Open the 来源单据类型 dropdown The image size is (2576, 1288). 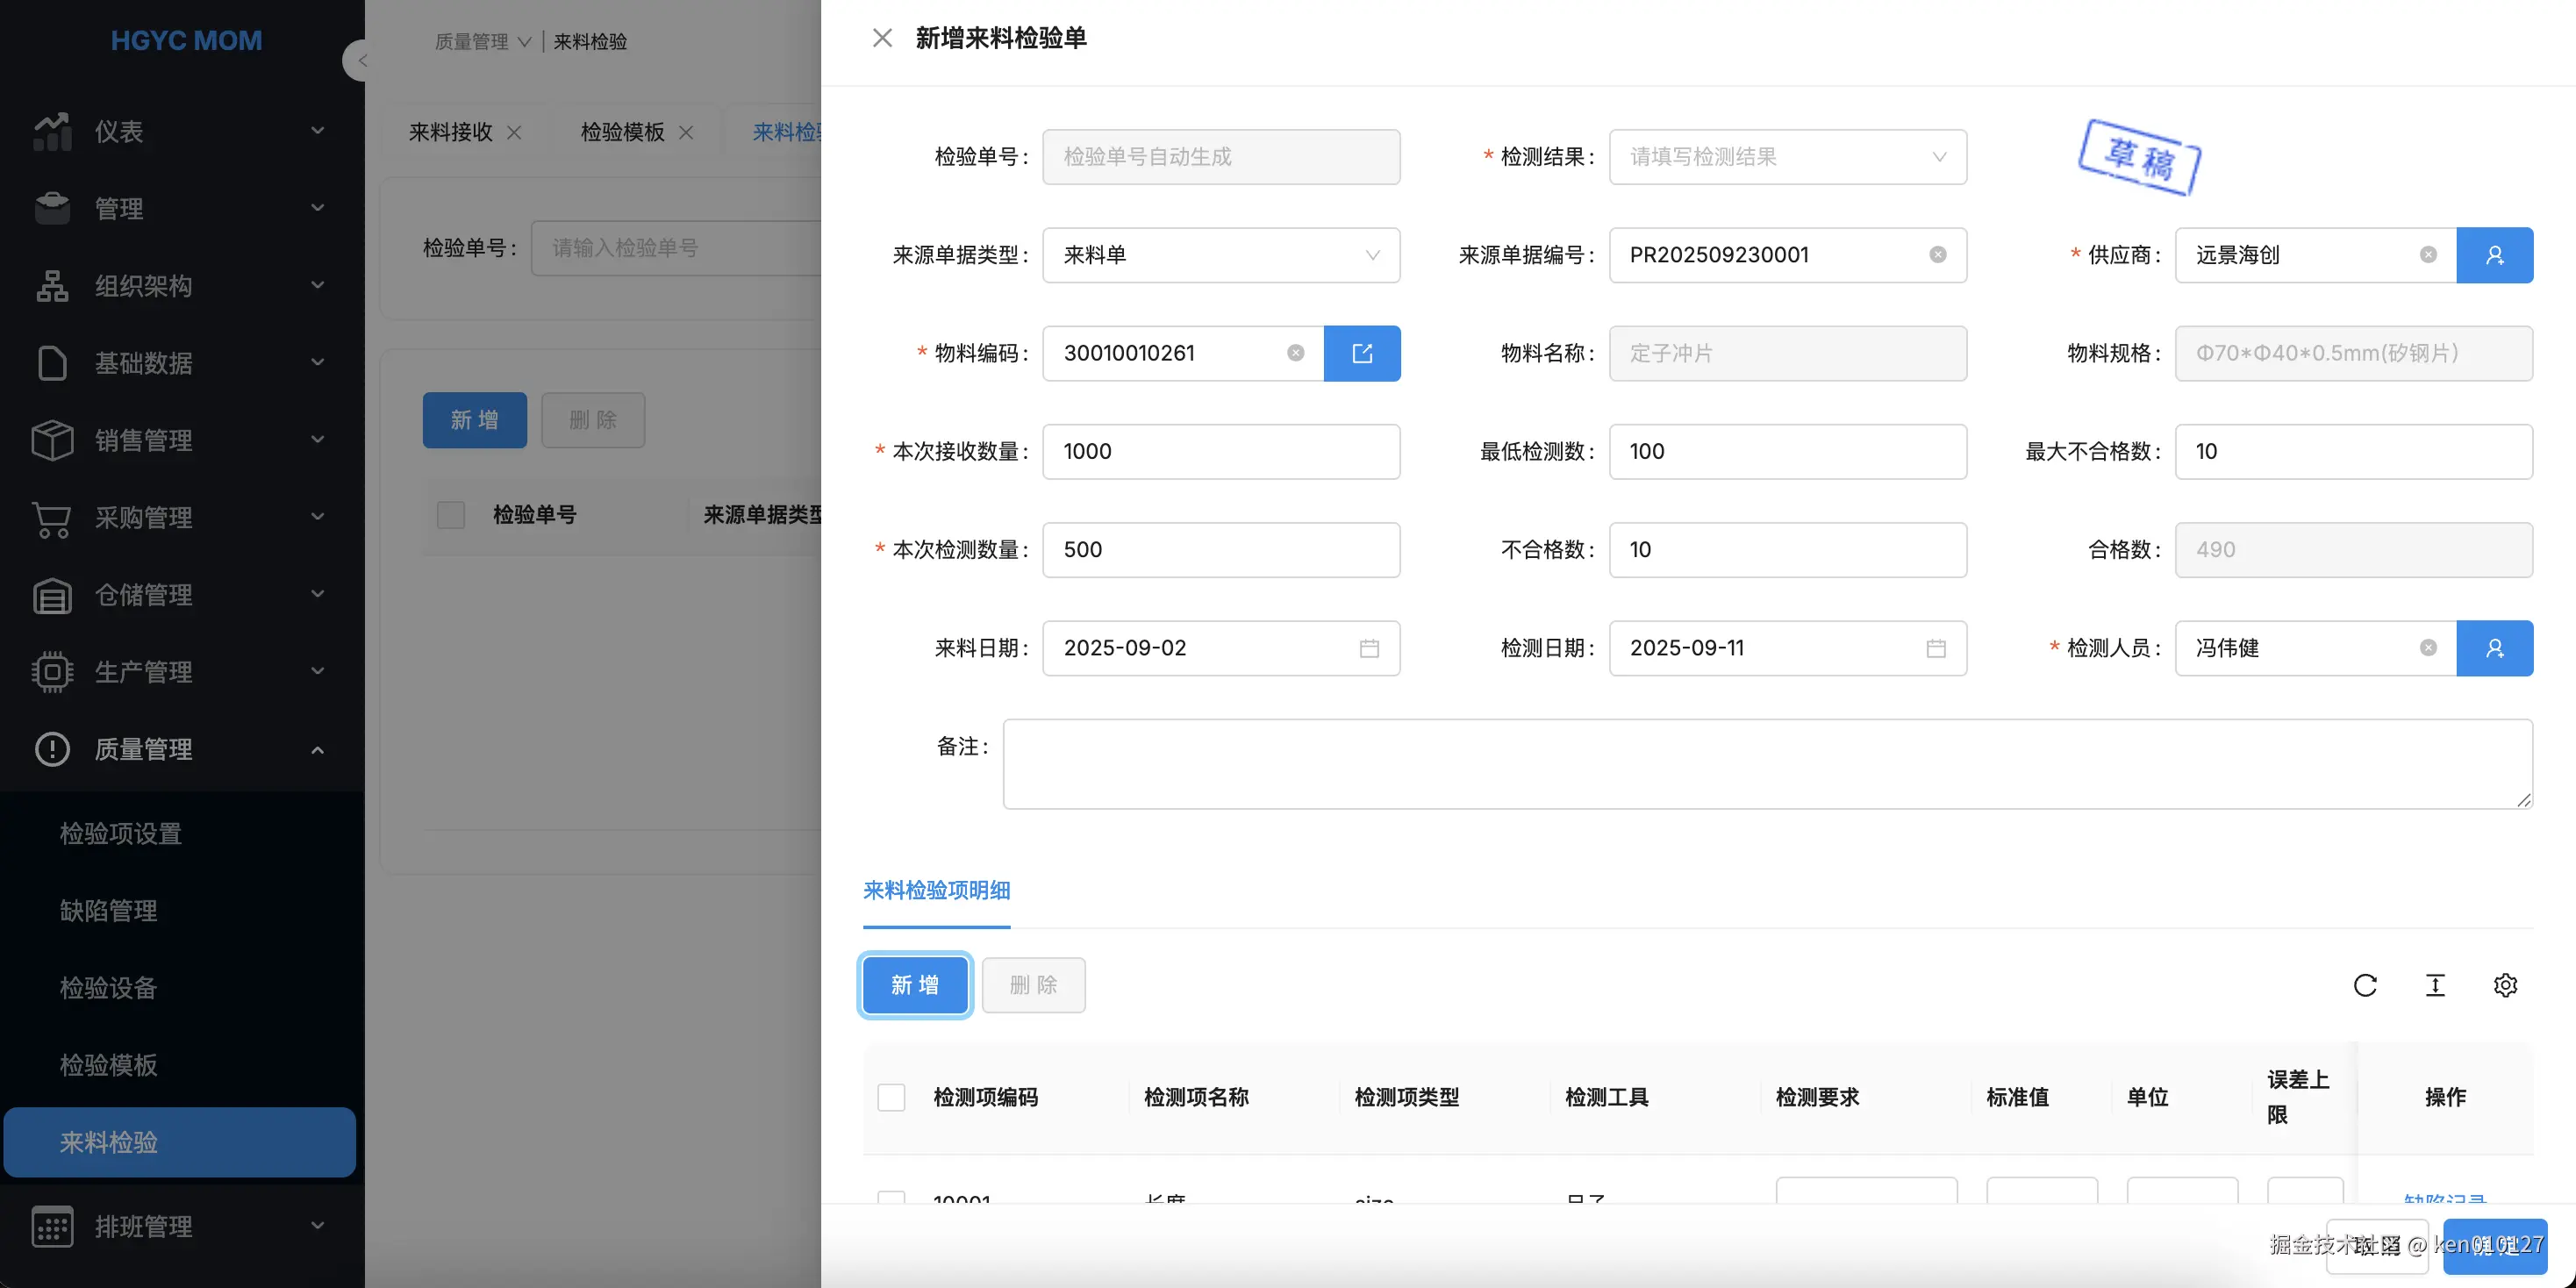1220,255
